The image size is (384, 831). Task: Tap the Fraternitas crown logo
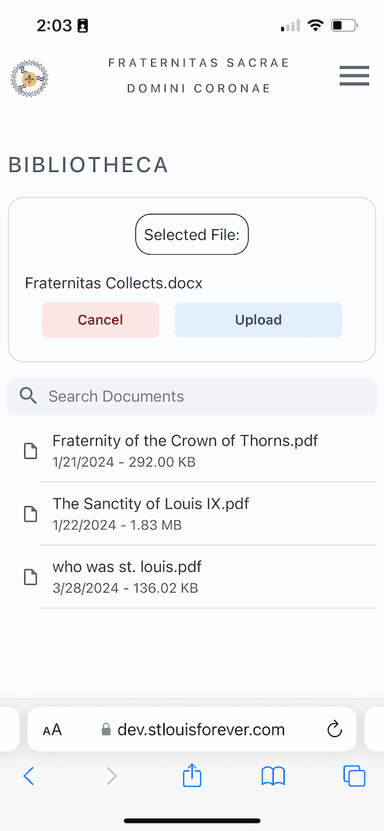[x=29, y=78]
